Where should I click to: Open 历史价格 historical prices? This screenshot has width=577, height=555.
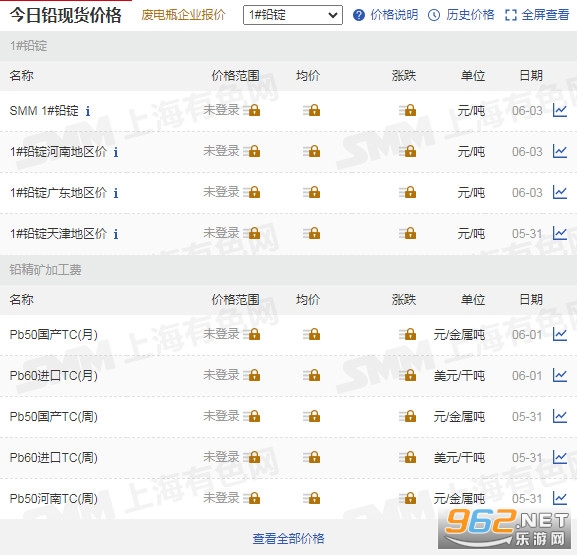[x=461, y=15]
